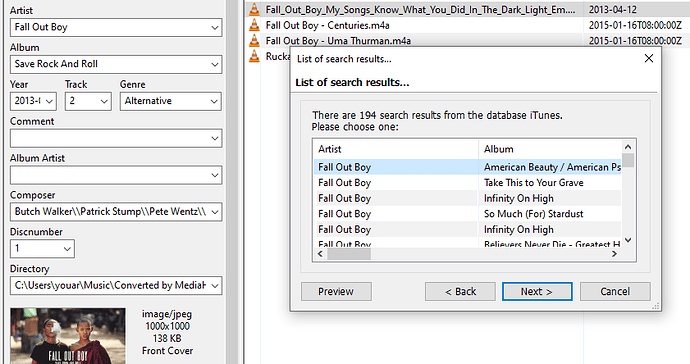Select file Fall Out Boy - Centuries.m4a

tap(327, 26)
